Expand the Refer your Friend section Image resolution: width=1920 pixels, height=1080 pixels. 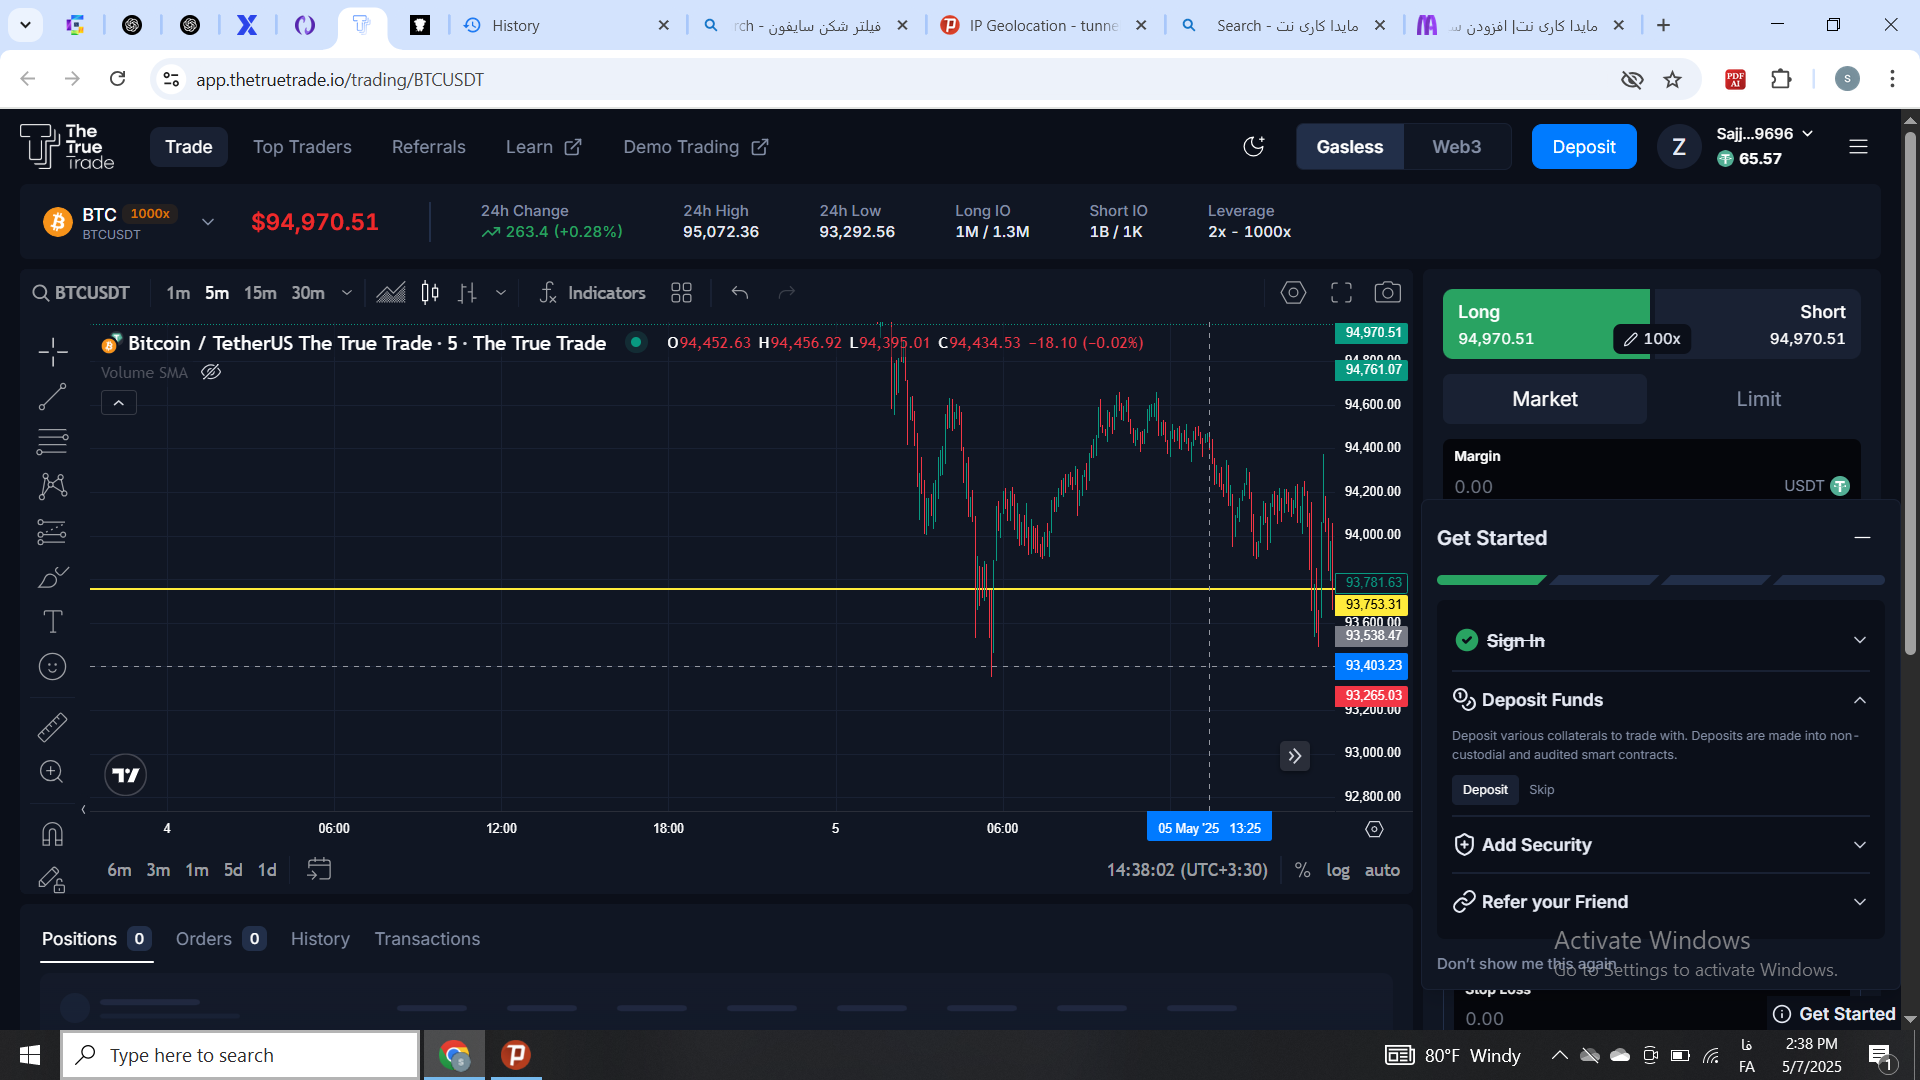pyautogui.click(x=1860, y=902)
